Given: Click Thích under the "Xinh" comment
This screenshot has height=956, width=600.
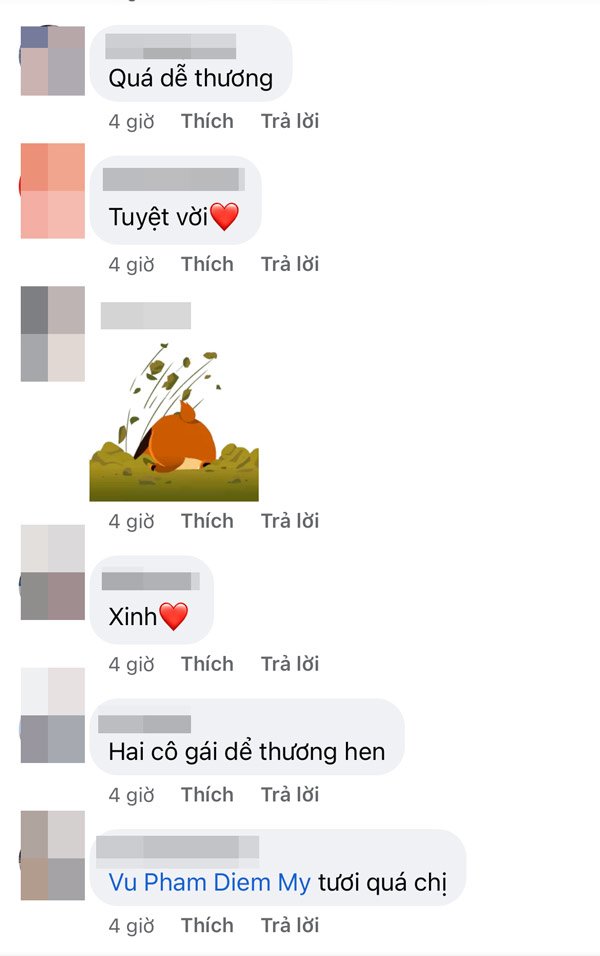Looking at the screenshot, I should point(207,664).
